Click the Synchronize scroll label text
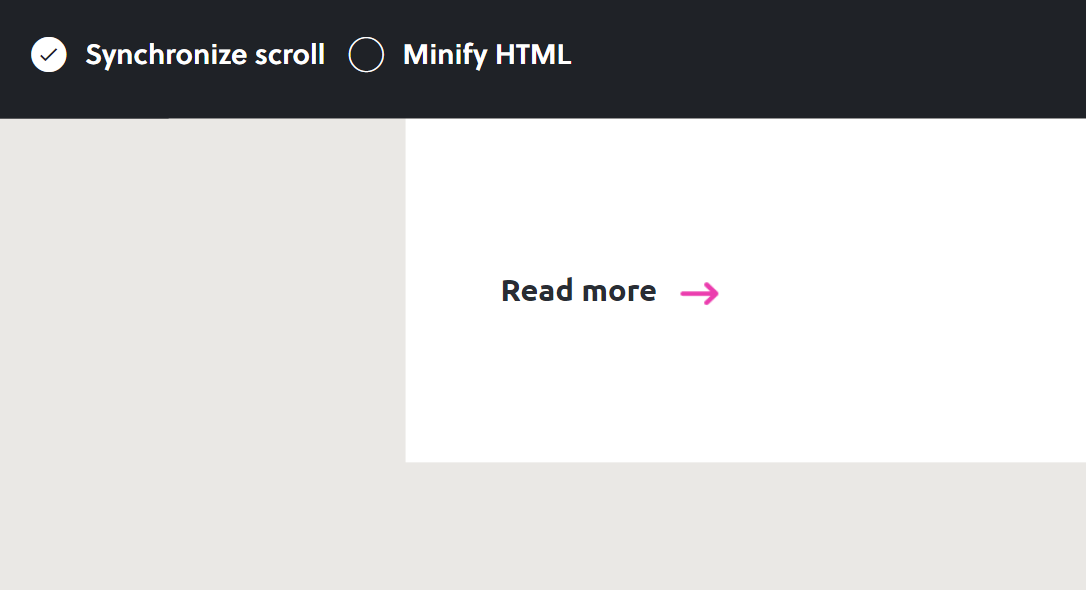 click(x=204, y=55)
